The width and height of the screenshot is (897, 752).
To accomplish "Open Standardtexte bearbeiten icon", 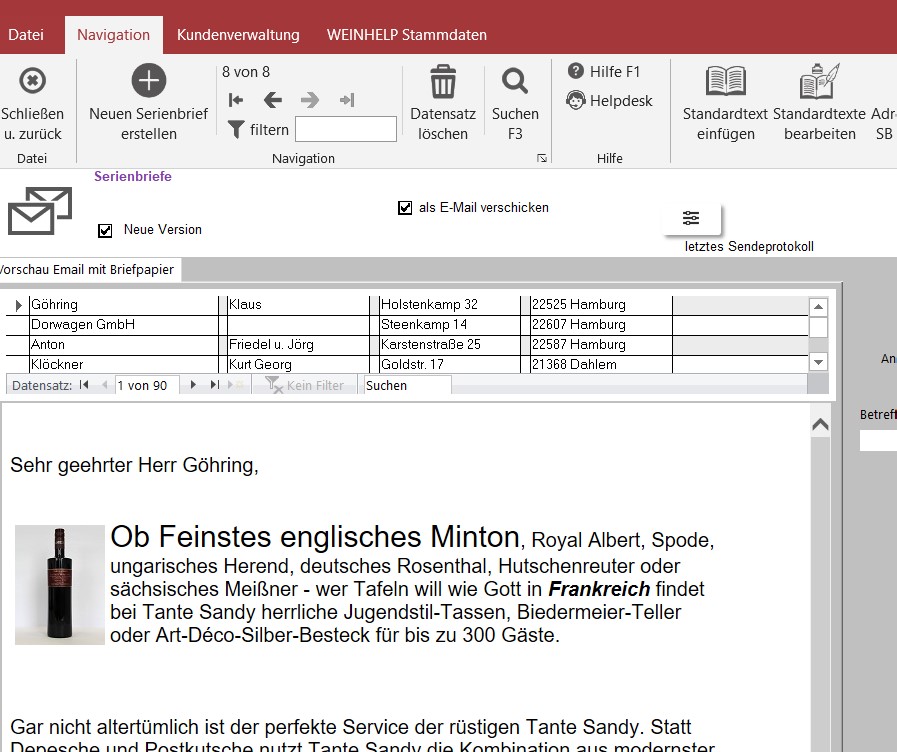I will point(819,81).
